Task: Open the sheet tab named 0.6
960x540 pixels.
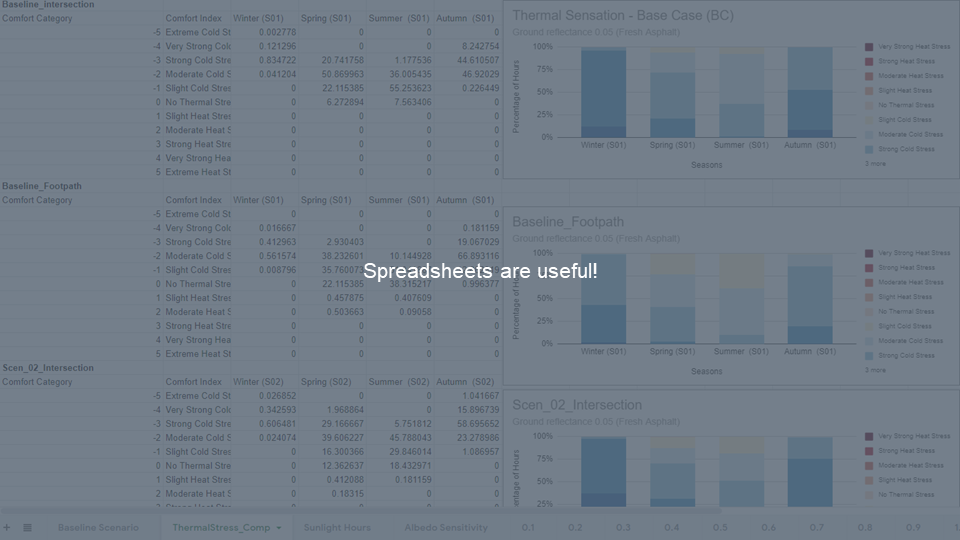Action: coord(768,527)
